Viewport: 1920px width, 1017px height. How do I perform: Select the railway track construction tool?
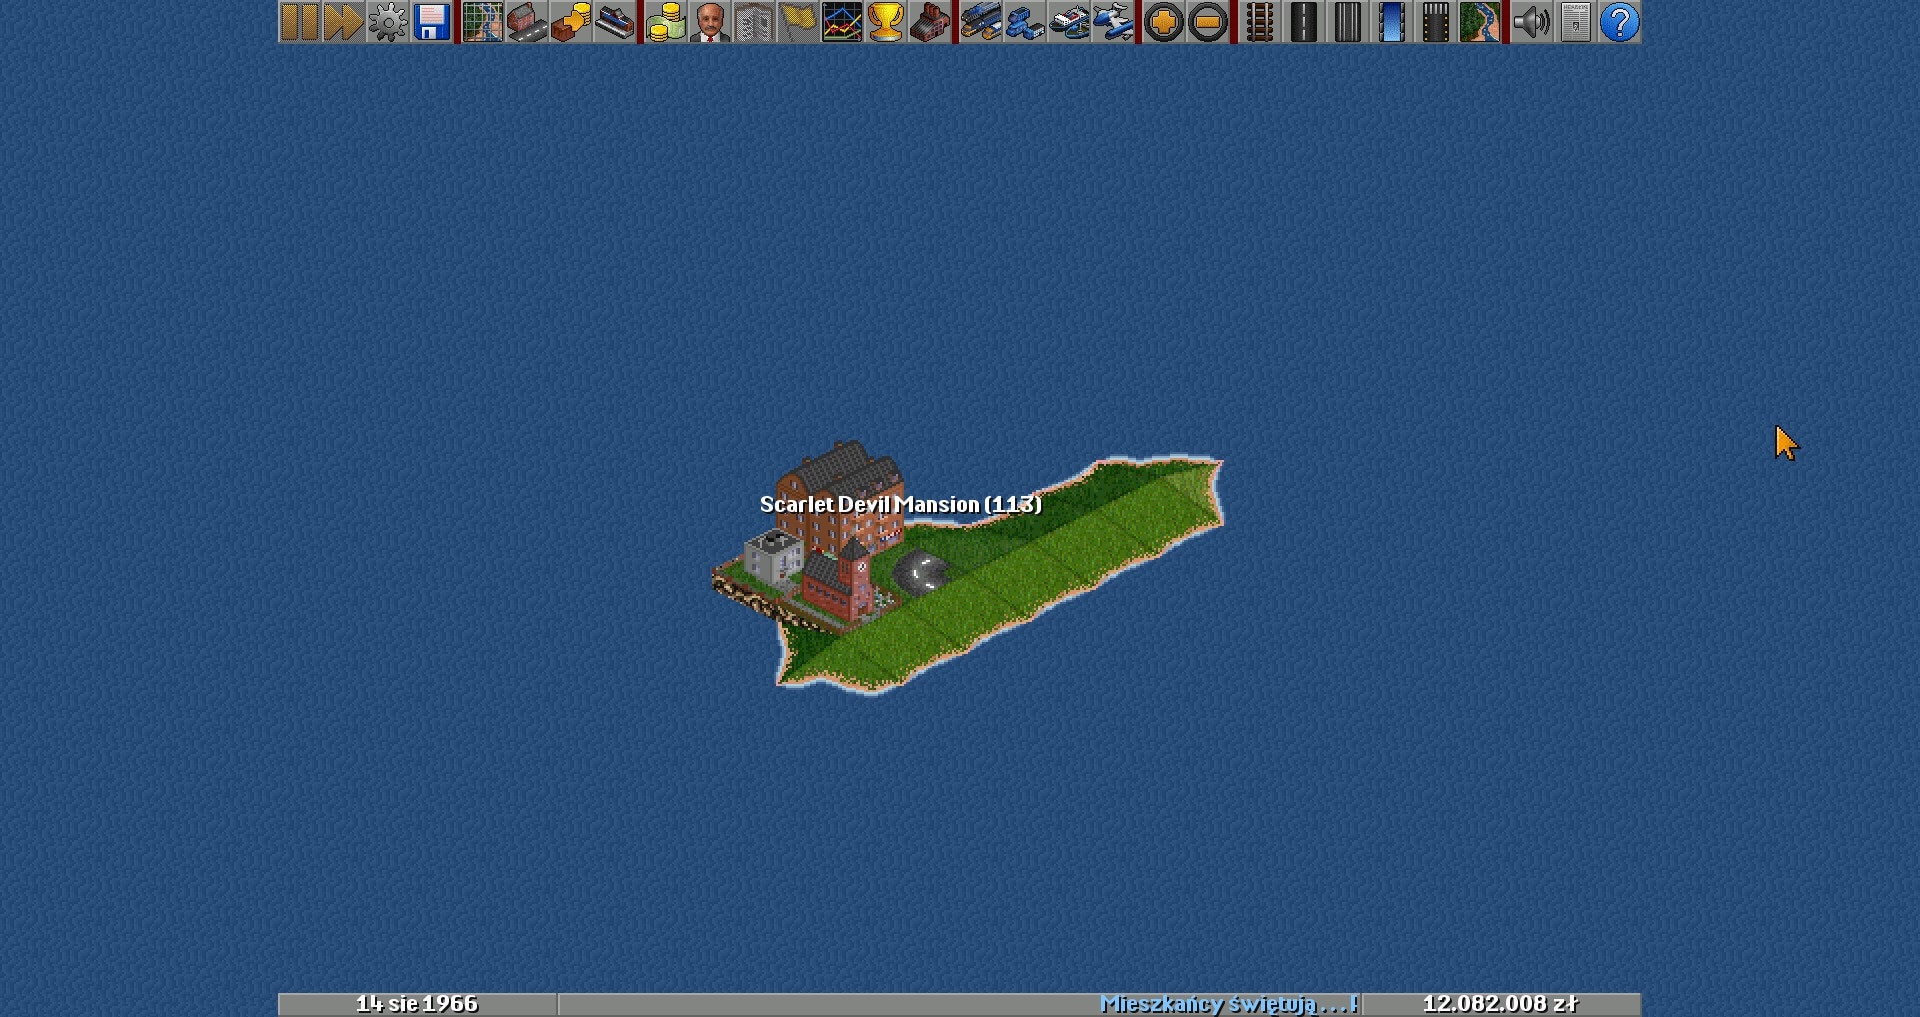[x=1259, y=22]
